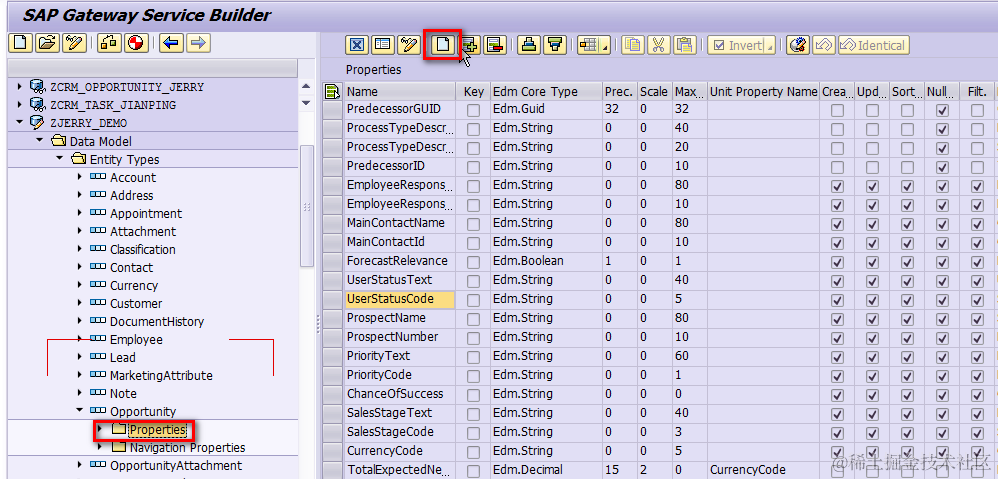This screenshot has height=479, width=998.
Task: Uncheck Upd checkbox for ForecastRelevance row
Action: click(x=873, y=263)
